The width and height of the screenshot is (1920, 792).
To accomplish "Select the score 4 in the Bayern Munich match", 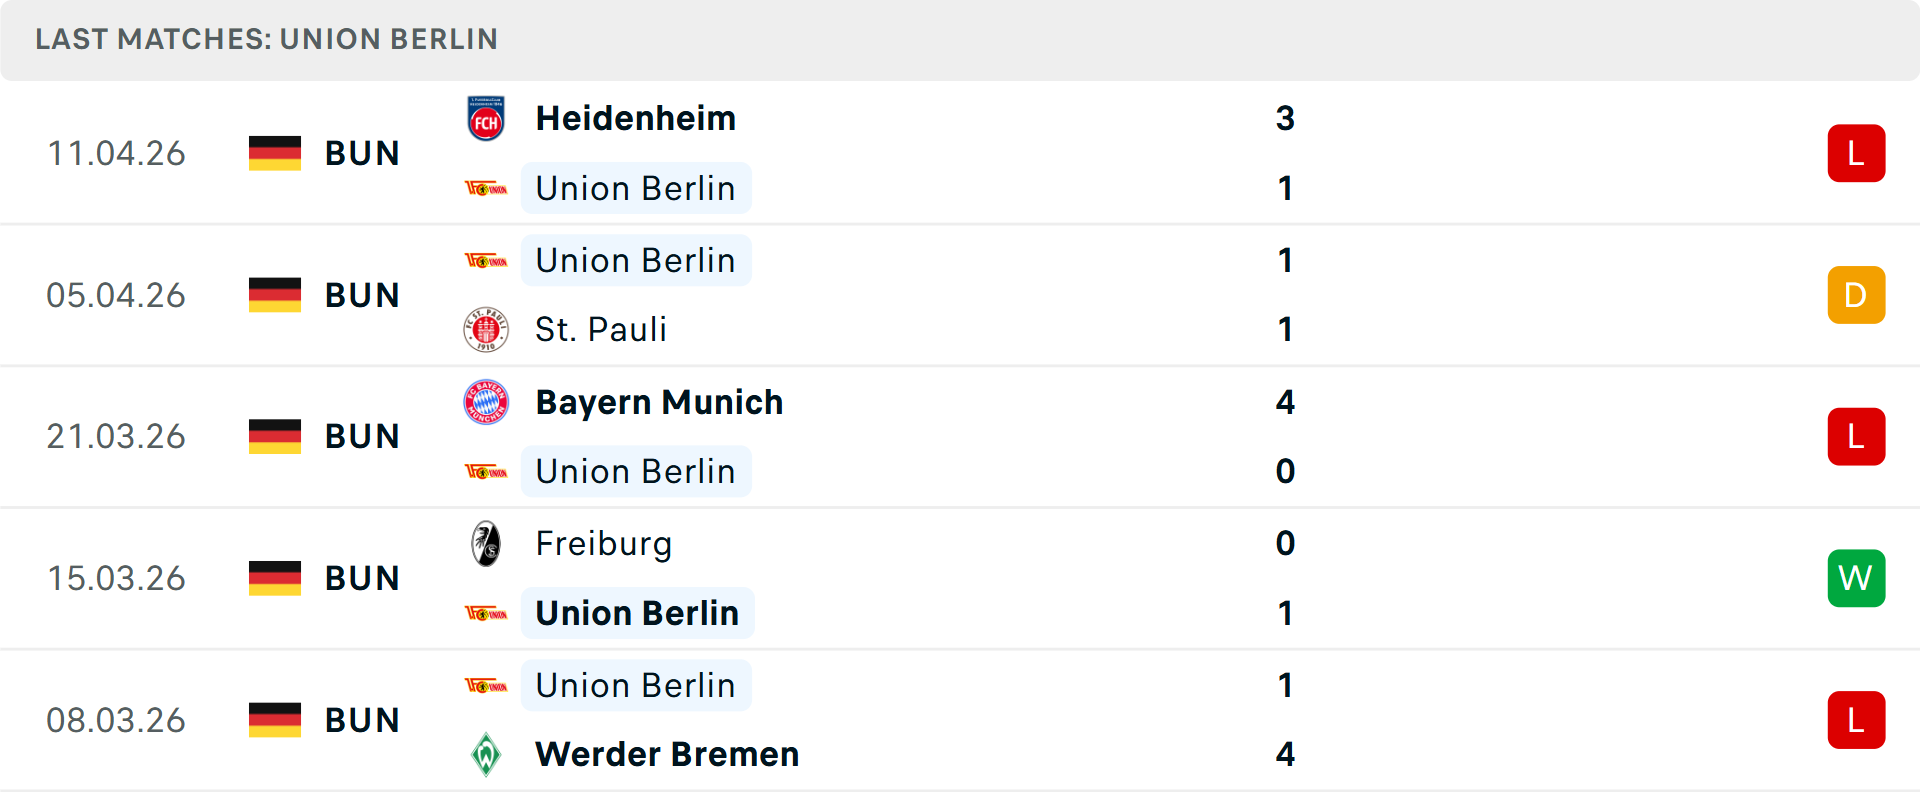I will (x=1285, y=402).
